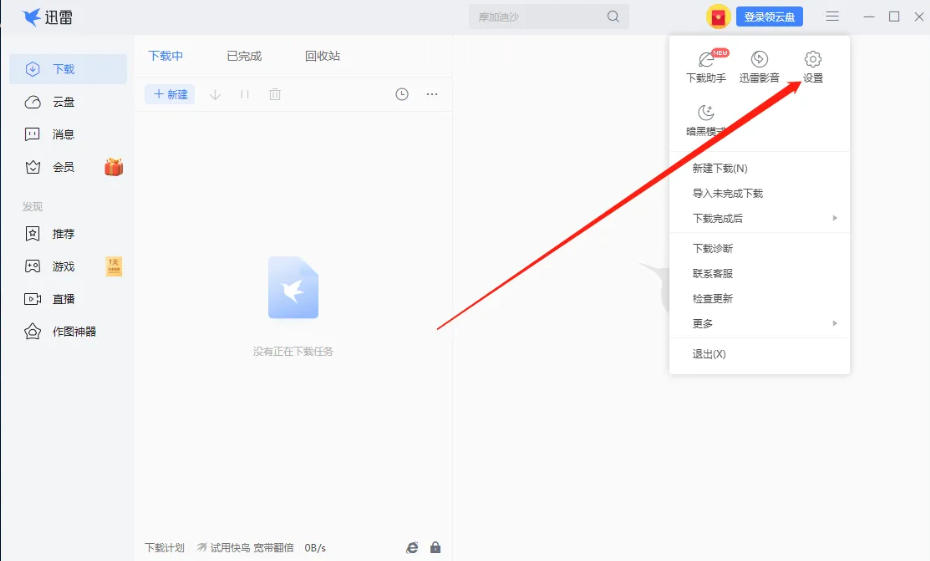The width and height of the screenshot is (930, 561).
Task: Switch to the 已完成 tab
Action: click(244, 56)
